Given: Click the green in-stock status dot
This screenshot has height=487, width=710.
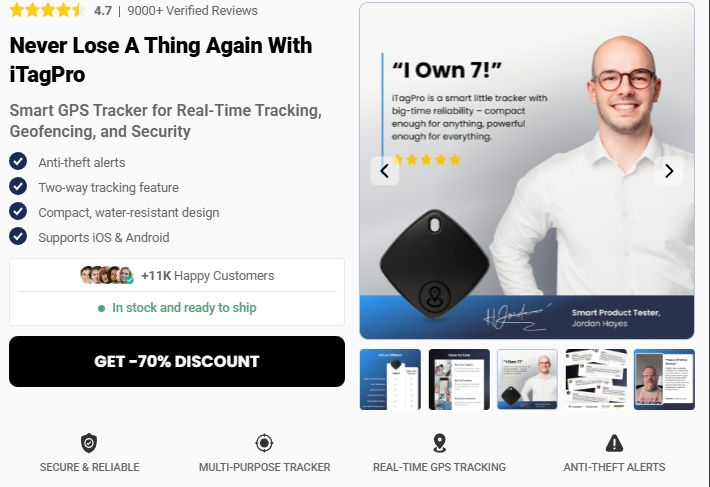Looking at the screenshot, I should pyautogui.click(x=101, y=309).
